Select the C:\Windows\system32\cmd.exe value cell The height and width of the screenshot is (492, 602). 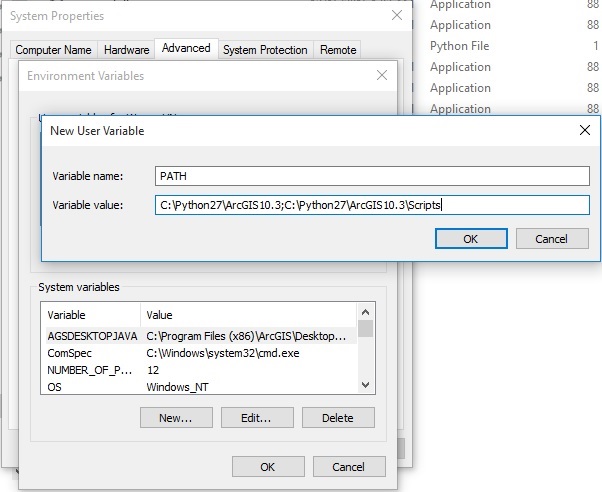pos(223,353)
